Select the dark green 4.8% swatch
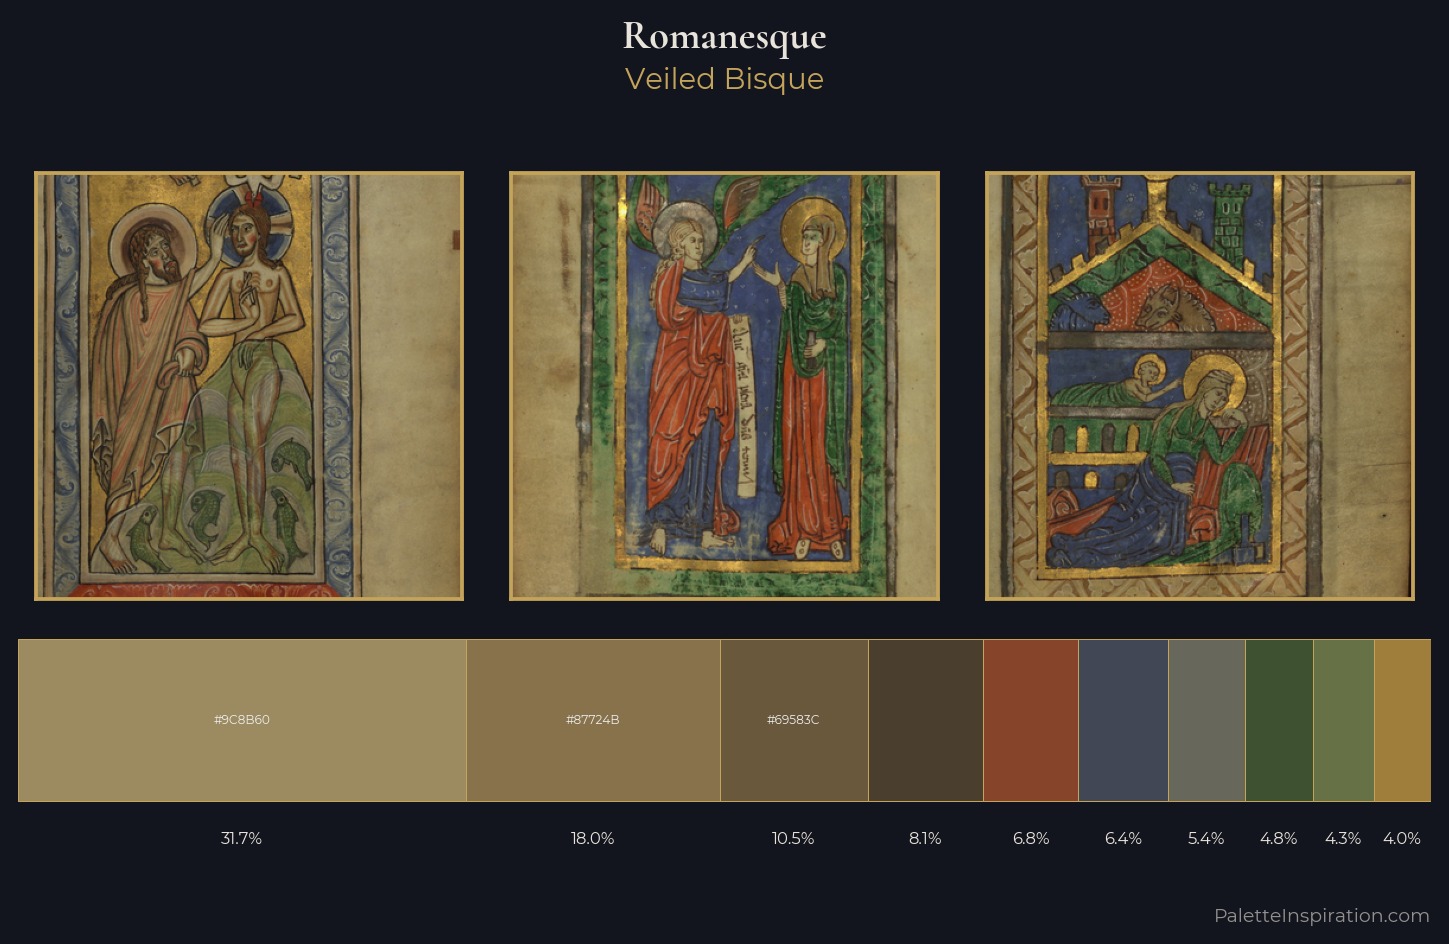Image resolution: width=1449 pixels, height=944 pixels. (1279, 720)
